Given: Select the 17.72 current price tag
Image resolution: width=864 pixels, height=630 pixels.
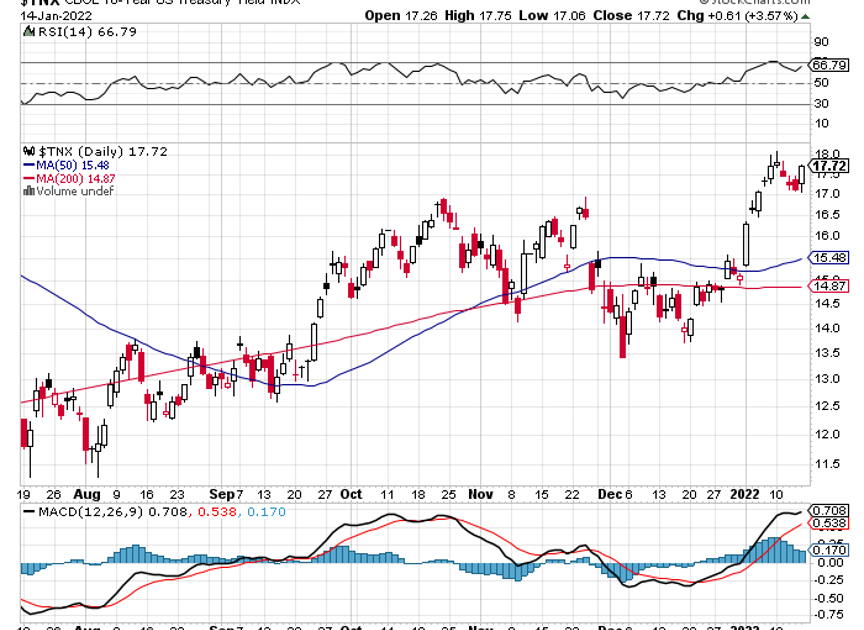Looking at the screenshot, I should pyautogui.click(x=829, y=166).
